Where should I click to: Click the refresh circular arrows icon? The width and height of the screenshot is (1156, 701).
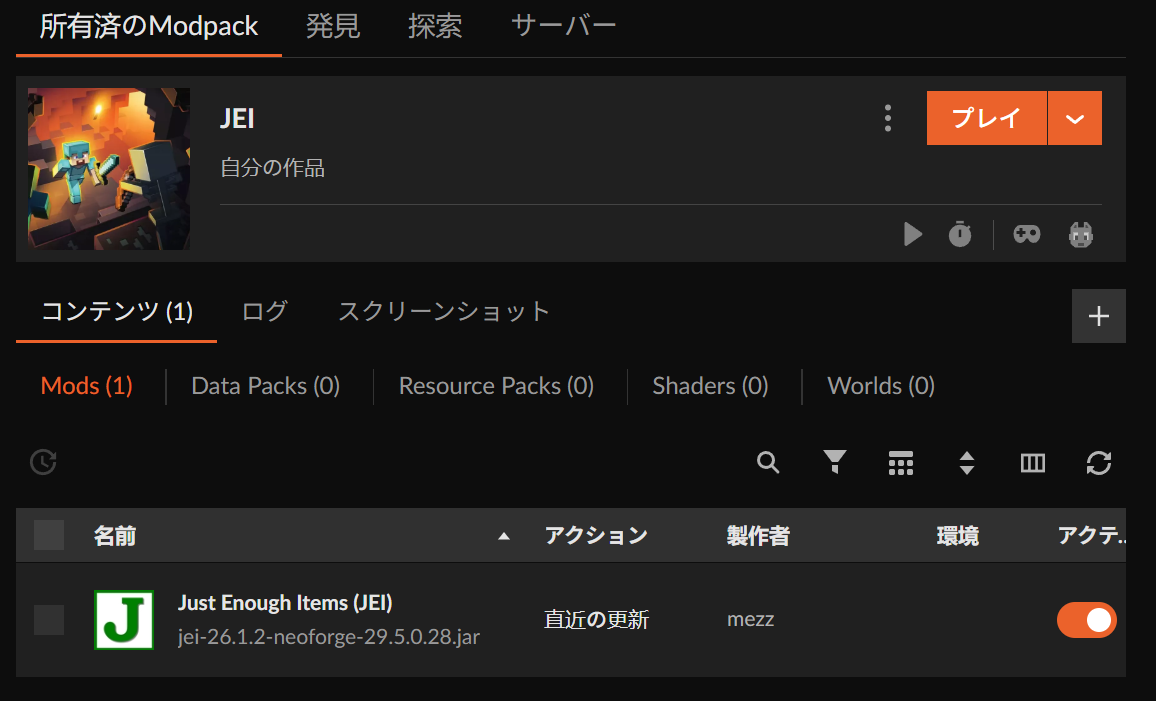pos(1098,462)
